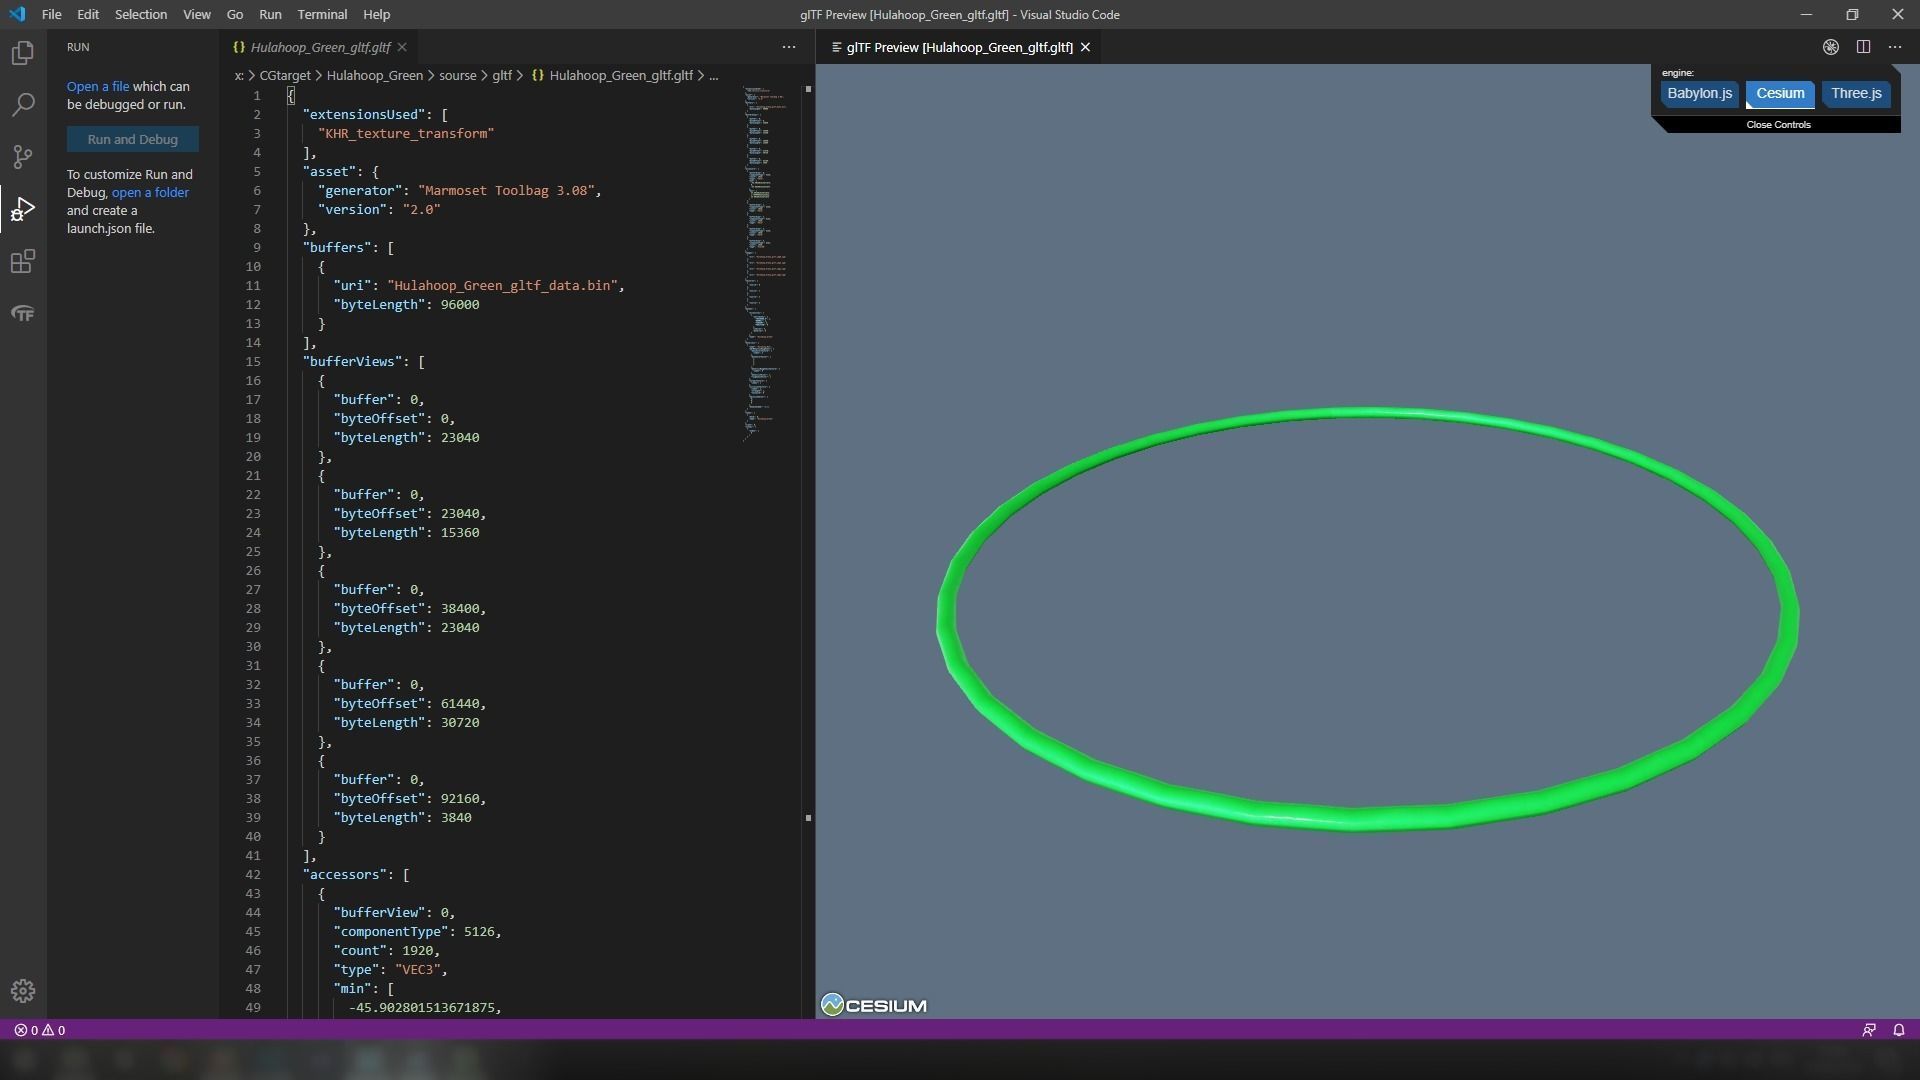Click the 'open a folder' link
Screen dimensions: 1920x1080
coord(150,193)
